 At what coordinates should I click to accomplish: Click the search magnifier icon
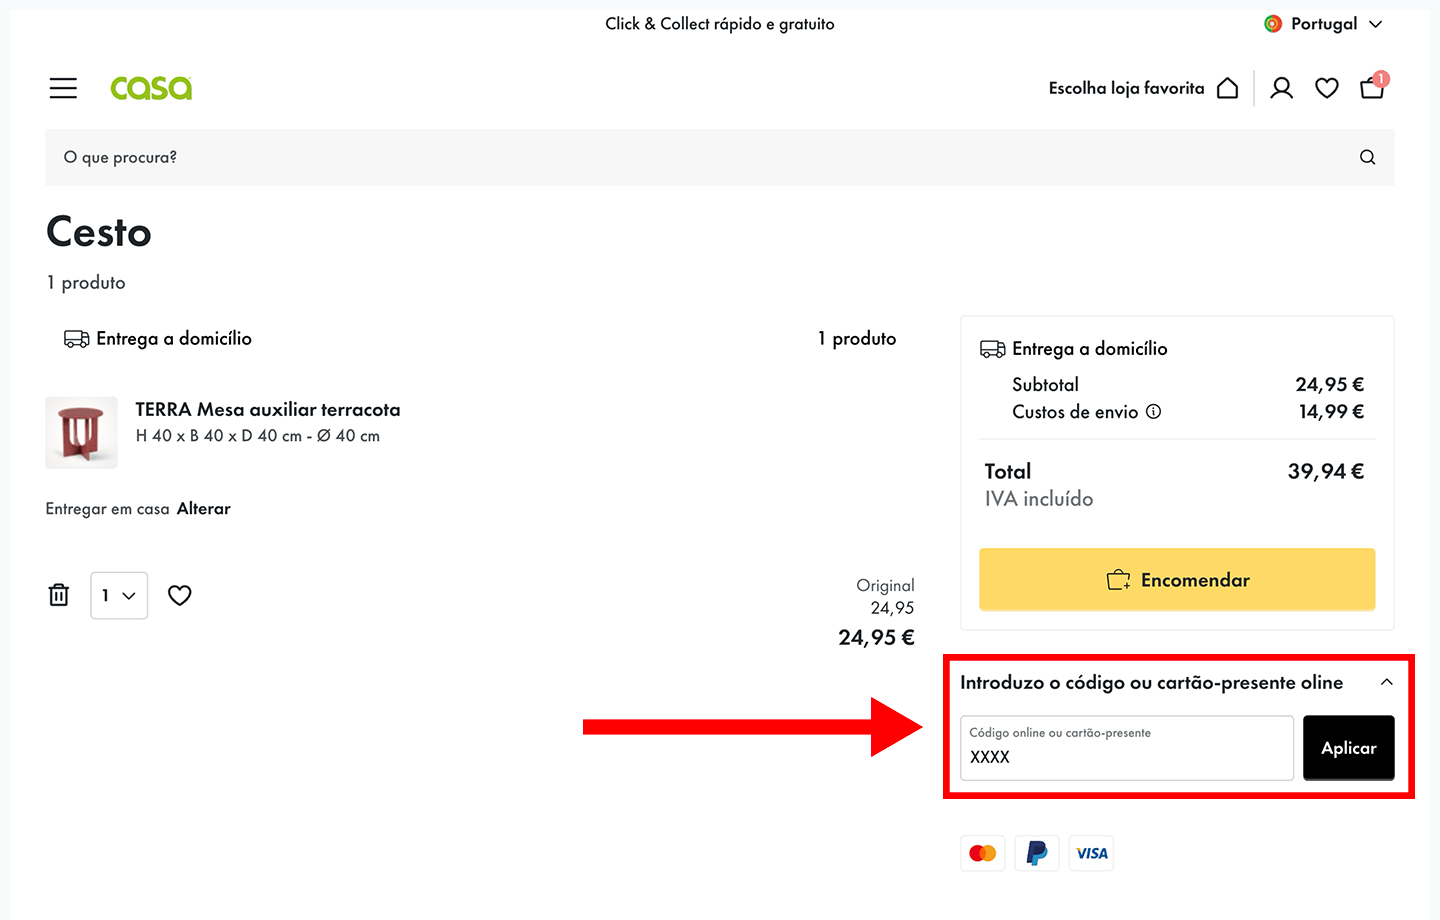[1367, 157]
